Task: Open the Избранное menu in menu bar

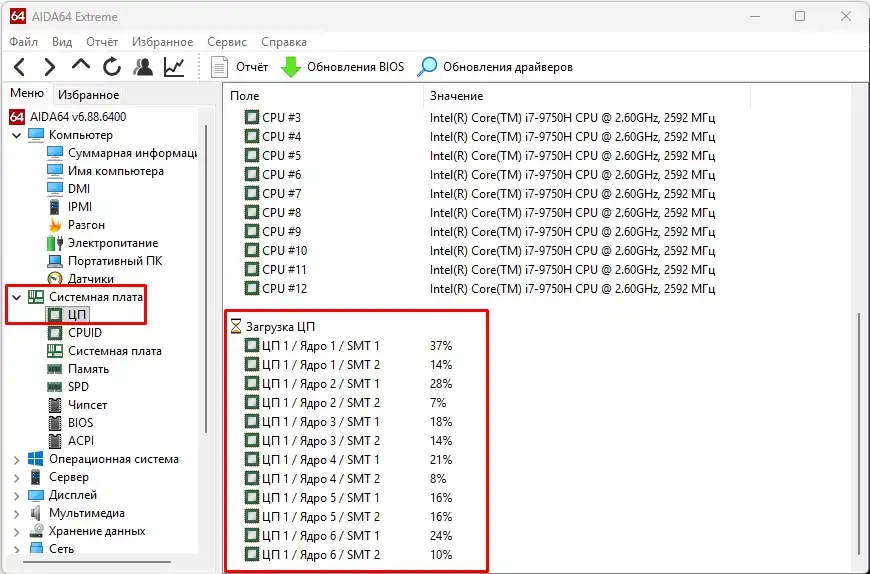Action: [x=163, y=42]
